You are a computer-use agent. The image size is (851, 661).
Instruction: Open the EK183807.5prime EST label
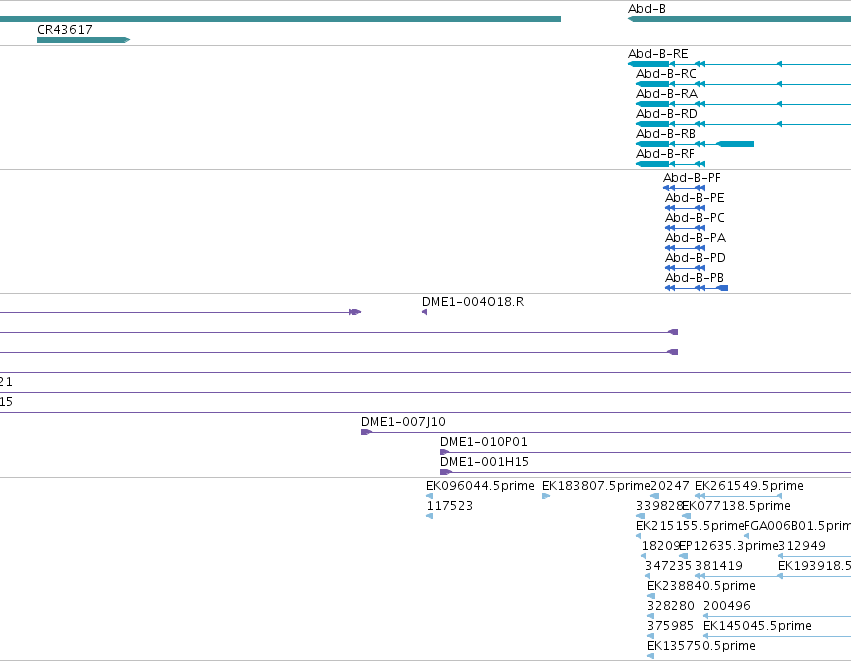596,486
